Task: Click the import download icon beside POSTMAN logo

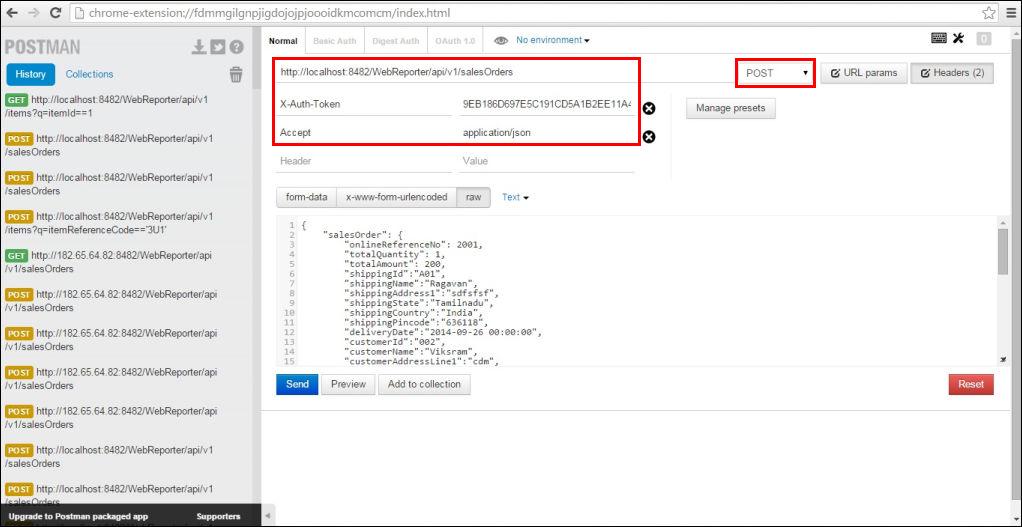Action: pyautogui.click(x=199, y=46)
